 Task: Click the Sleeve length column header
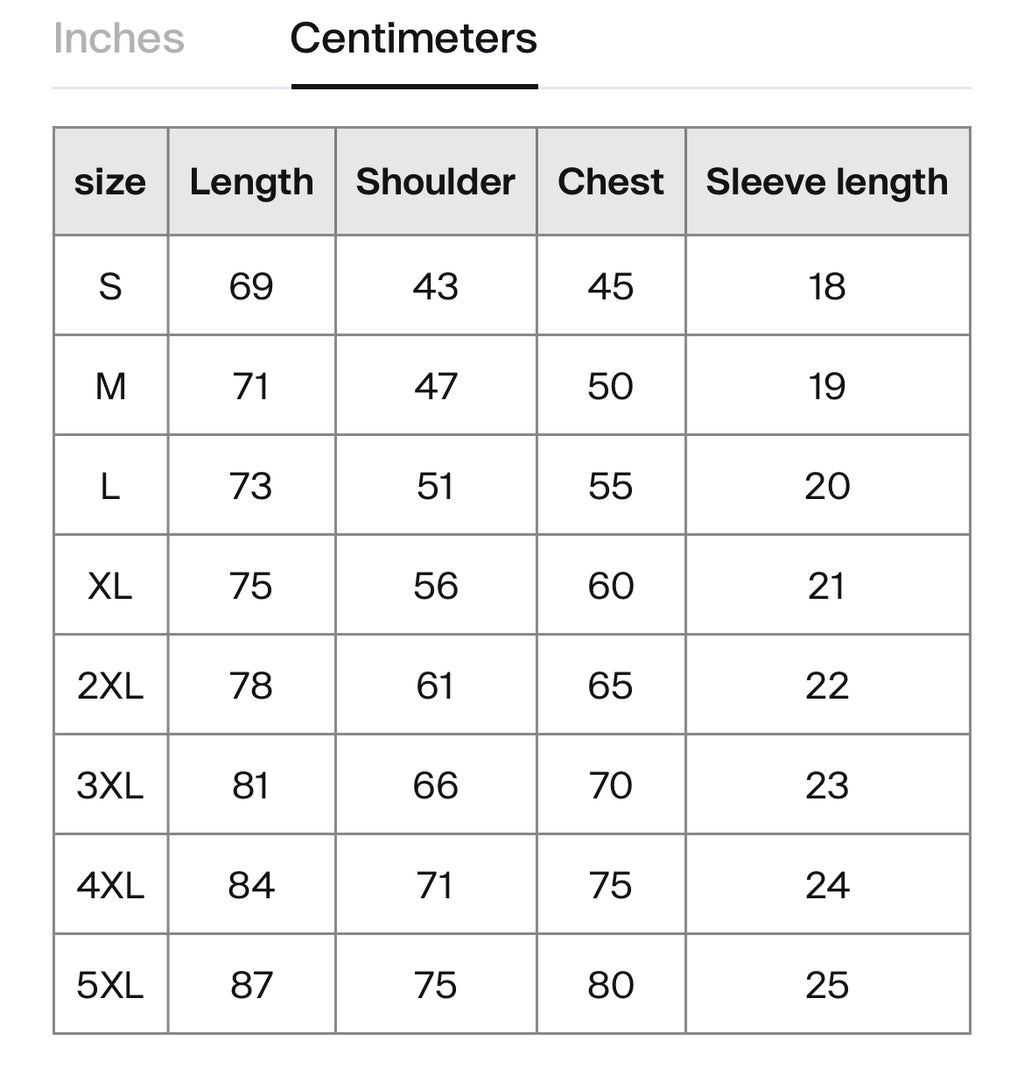pyautogui.click(x=826, y=182)
